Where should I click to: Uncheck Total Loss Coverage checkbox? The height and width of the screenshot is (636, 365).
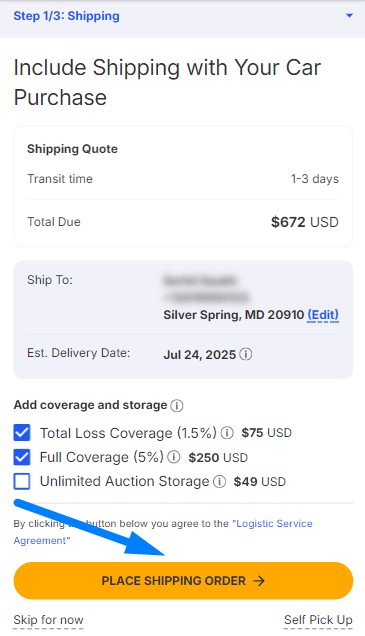22,433
